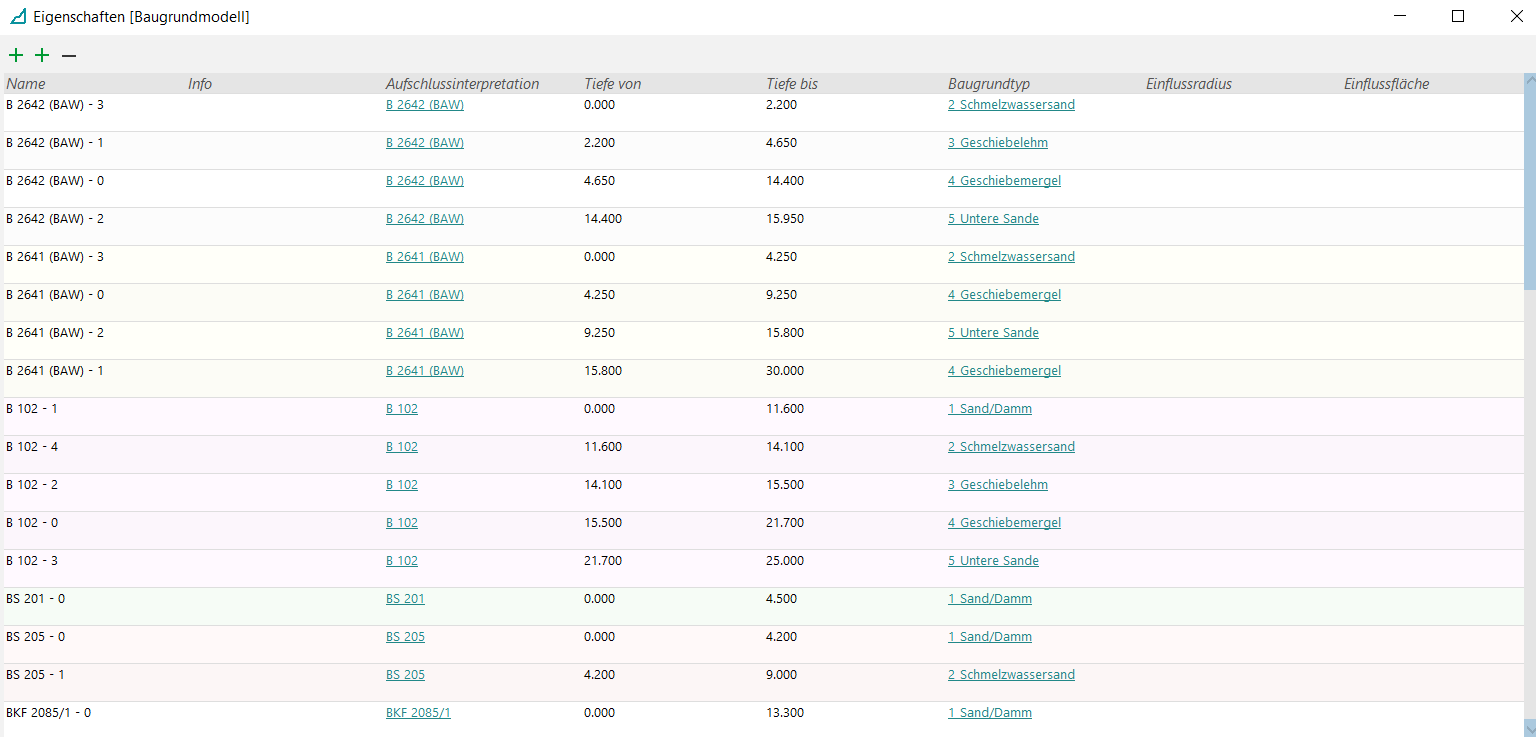Screen dimensions: 1536x737
Task: Click the leftmost green plus icon in the toolbar
Action: (16, 56)
